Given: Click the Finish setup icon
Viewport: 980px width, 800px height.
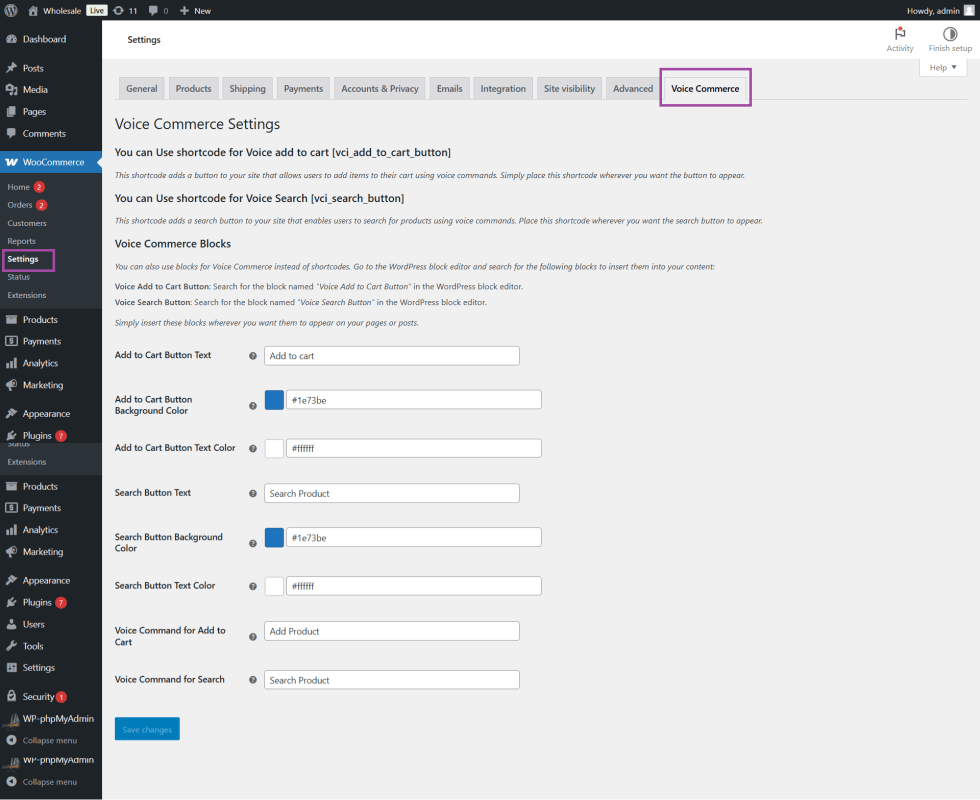Looking at the screenshot, I should (x=949, y=39).
